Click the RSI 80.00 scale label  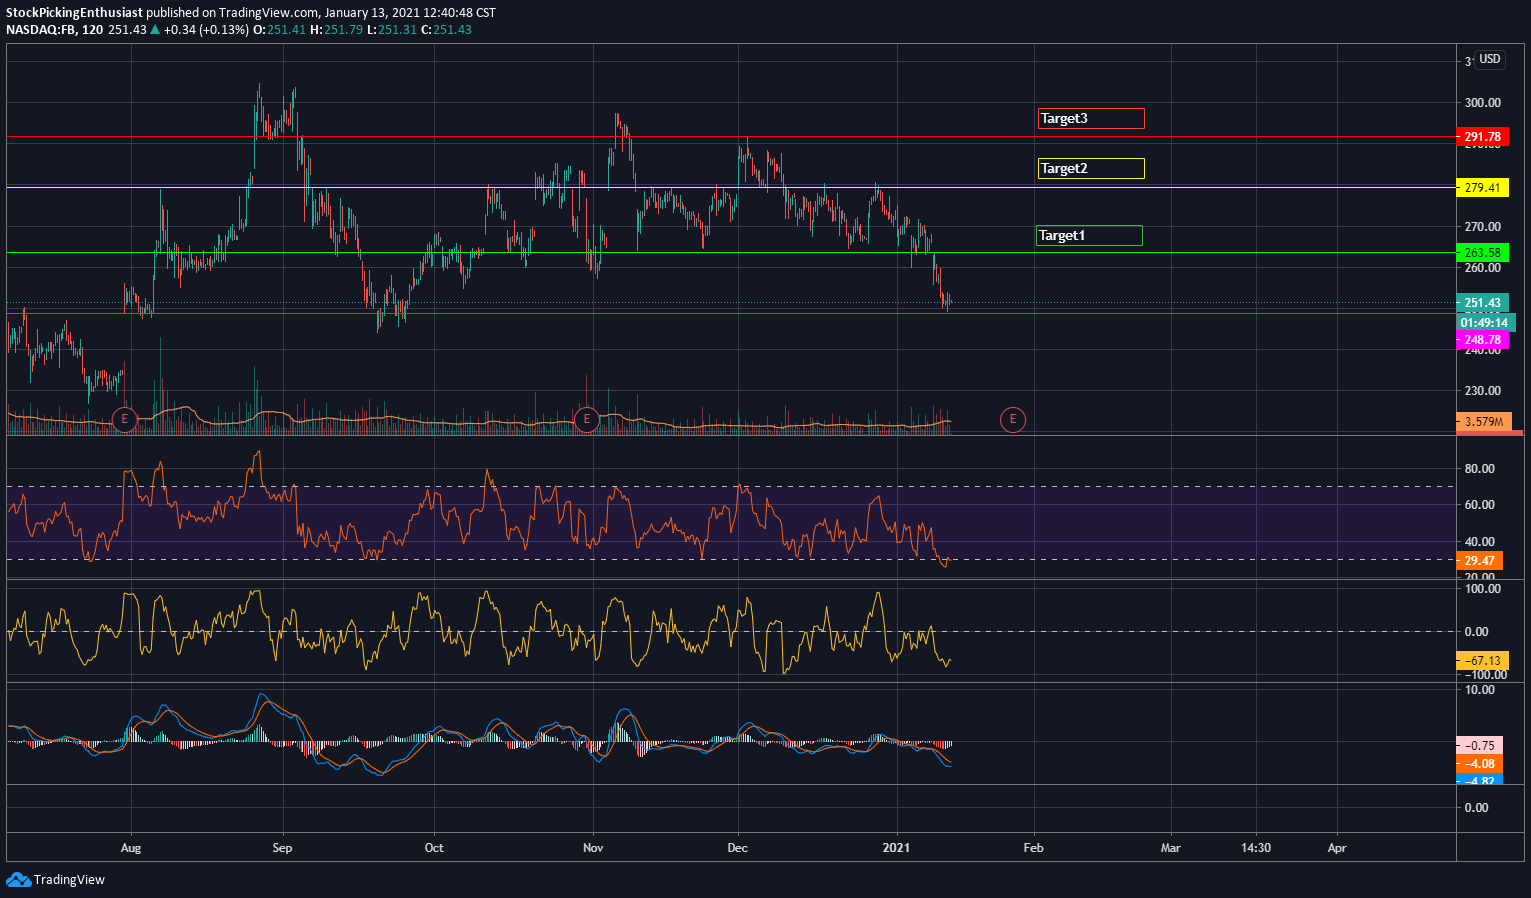click(1479, 469)
